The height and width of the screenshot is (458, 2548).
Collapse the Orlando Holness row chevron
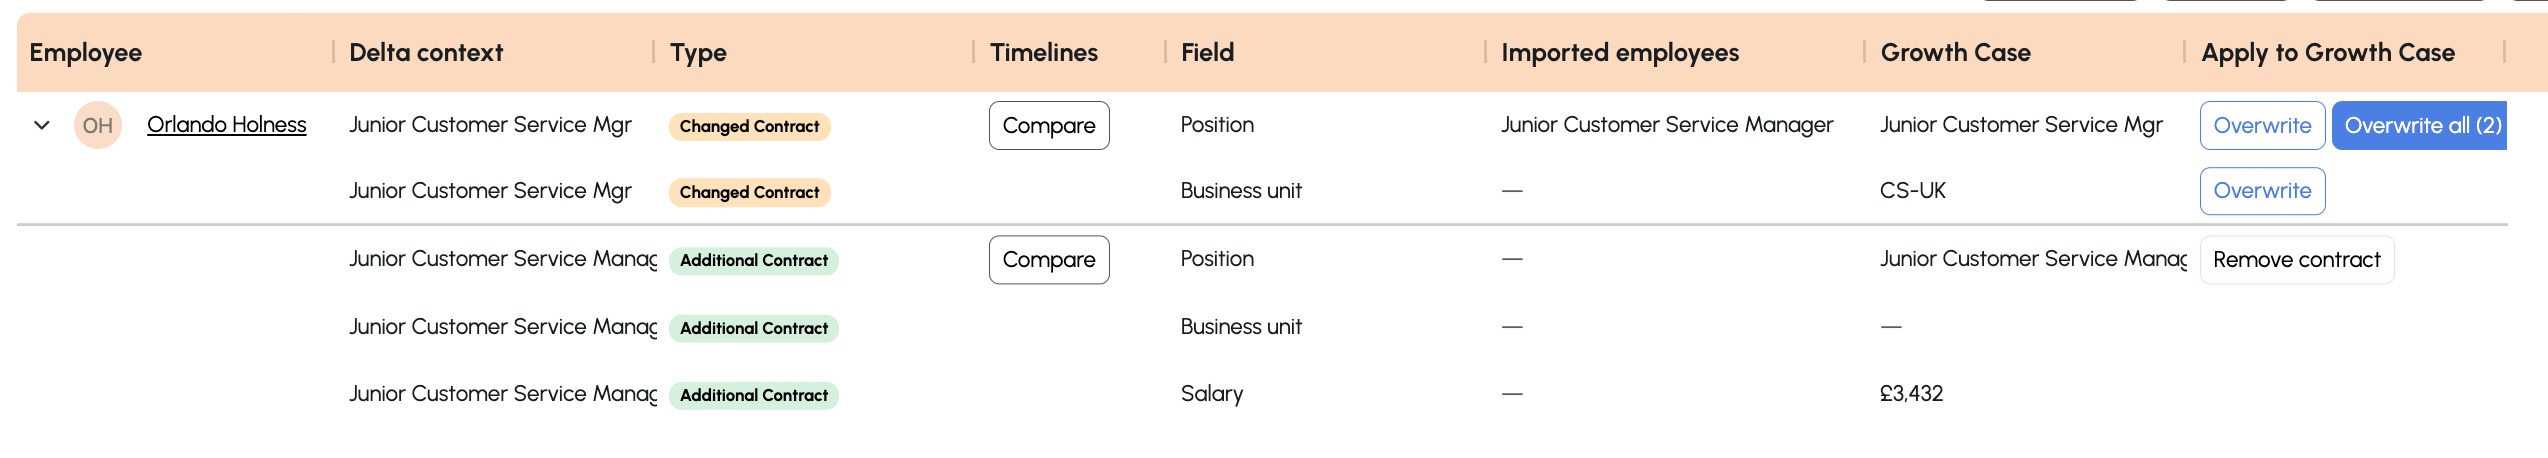[42, 125]
